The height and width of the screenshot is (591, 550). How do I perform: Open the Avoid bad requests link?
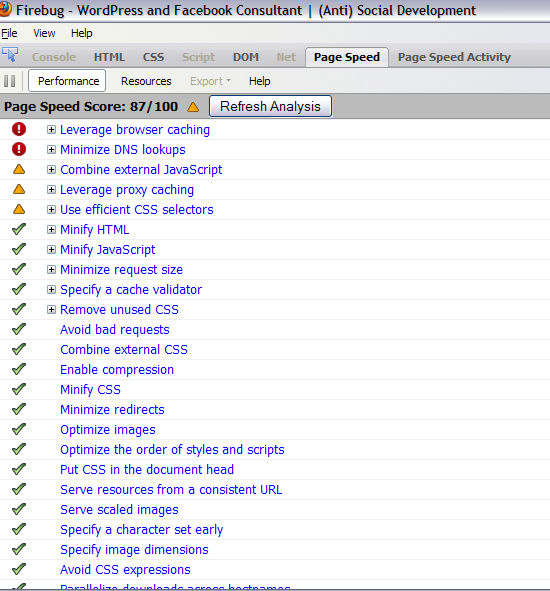(115, 330)
